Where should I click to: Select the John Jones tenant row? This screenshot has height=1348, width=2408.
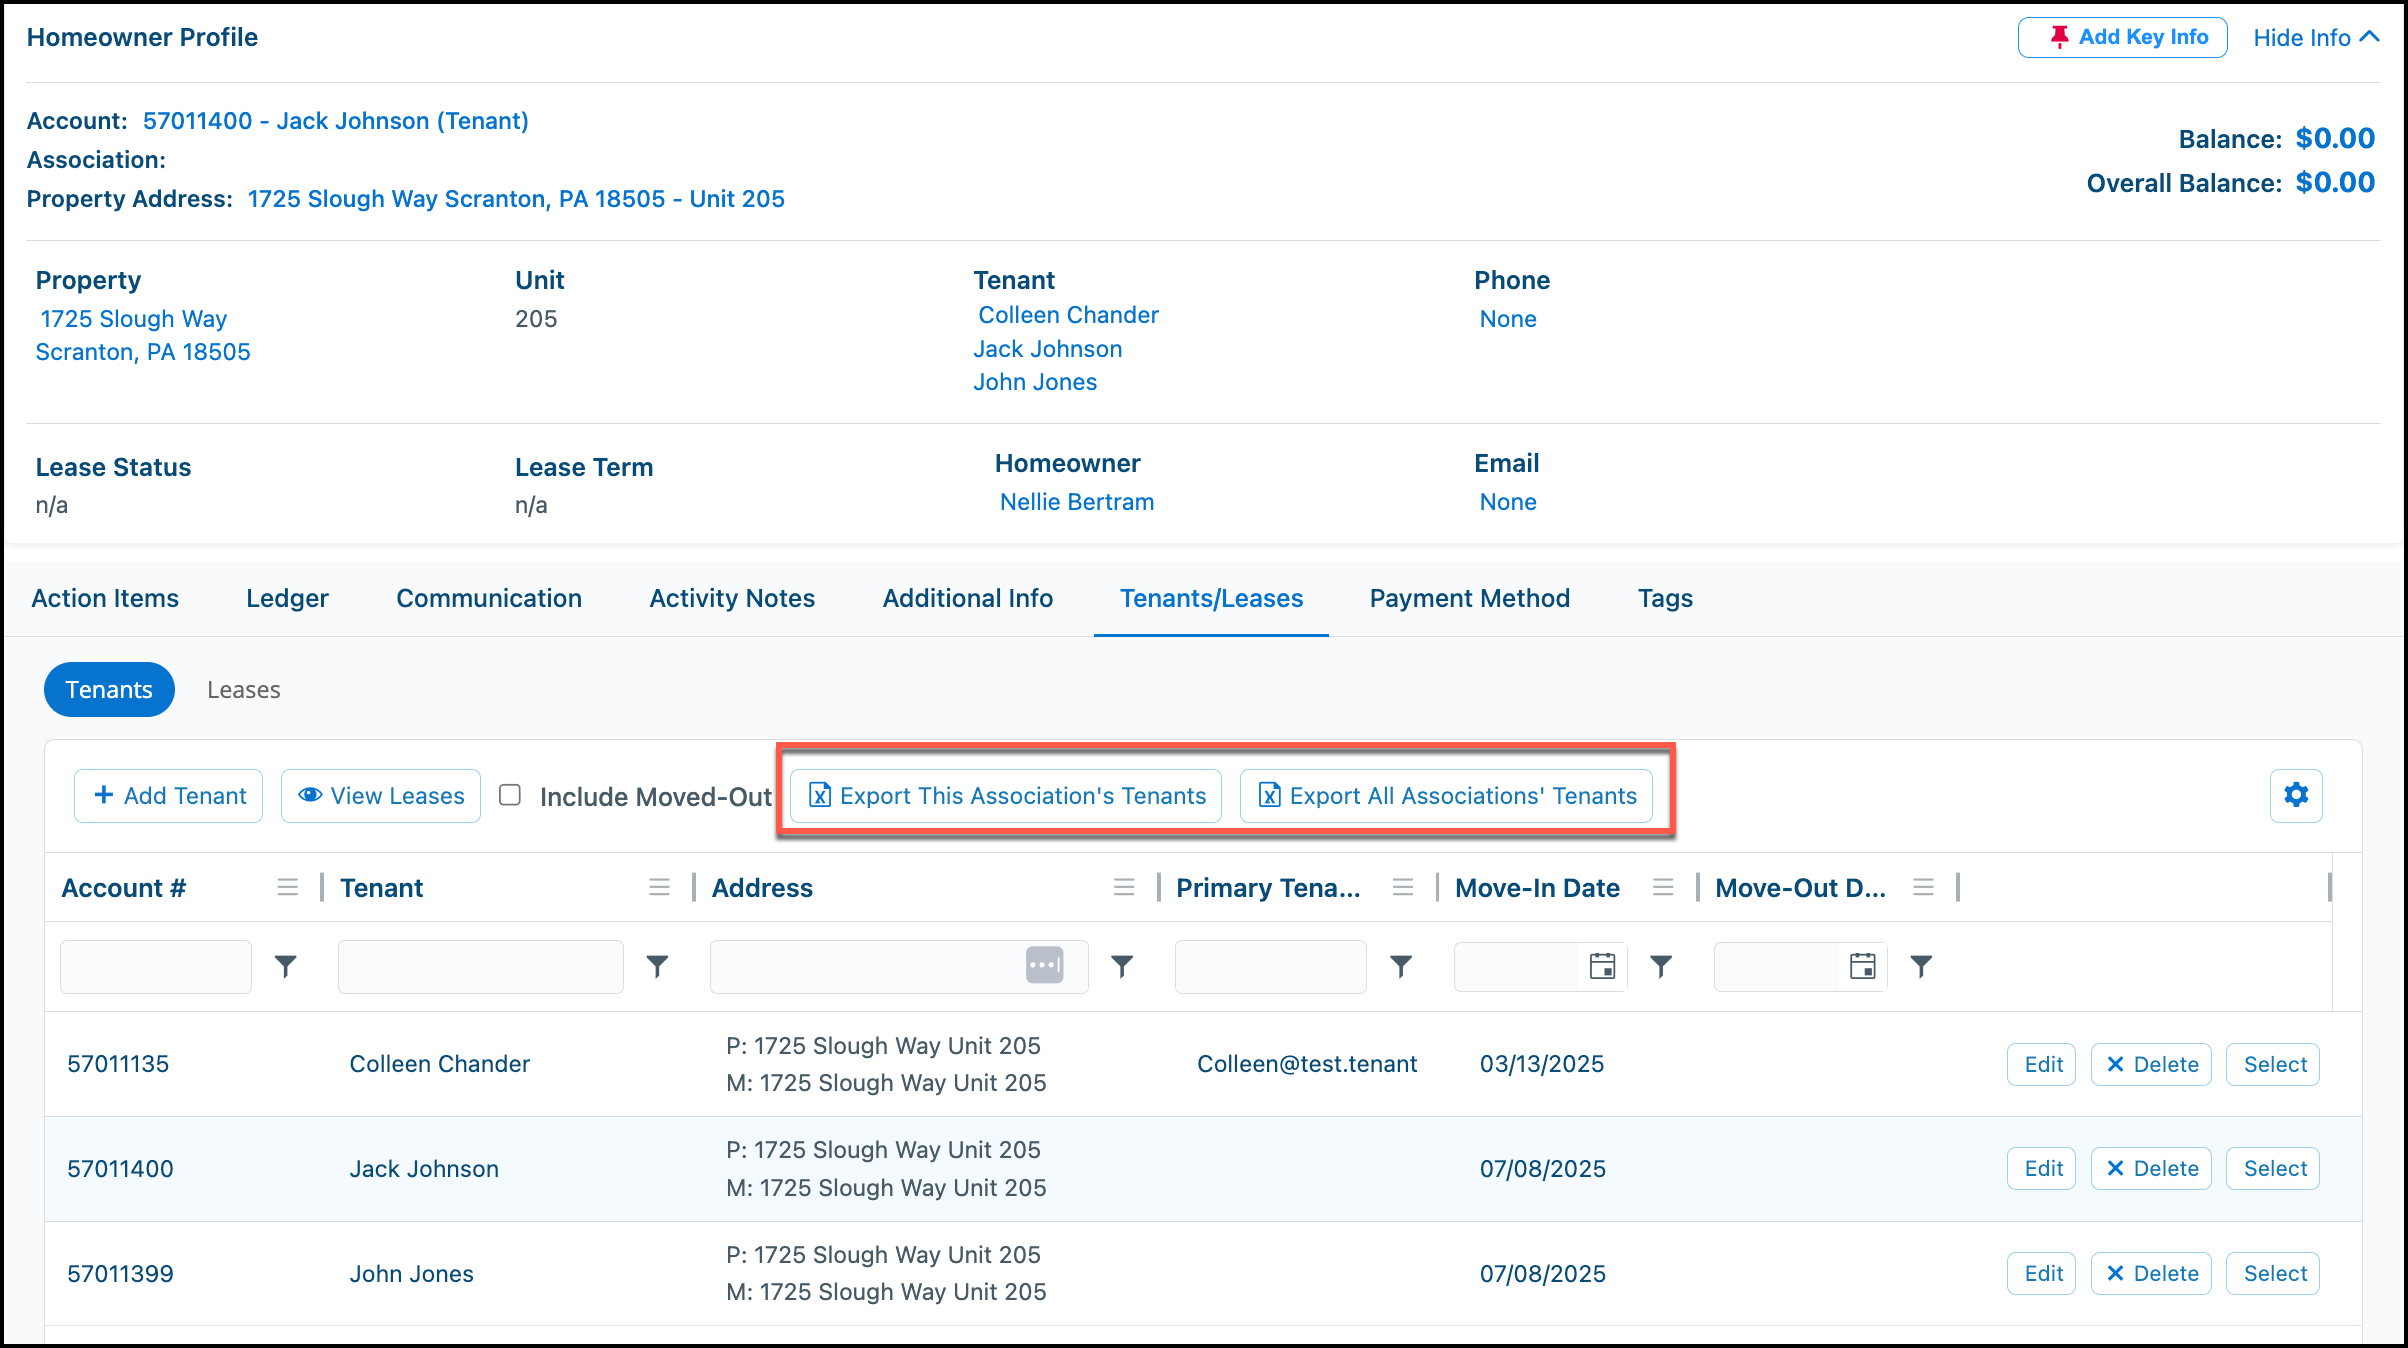[x=2273, y=1273]
